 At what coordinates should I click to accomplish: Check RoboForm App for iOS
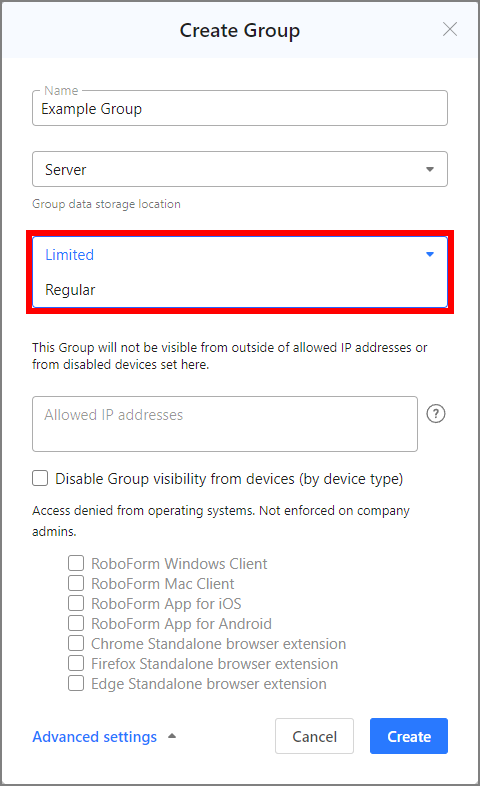[x=76, y=603]
